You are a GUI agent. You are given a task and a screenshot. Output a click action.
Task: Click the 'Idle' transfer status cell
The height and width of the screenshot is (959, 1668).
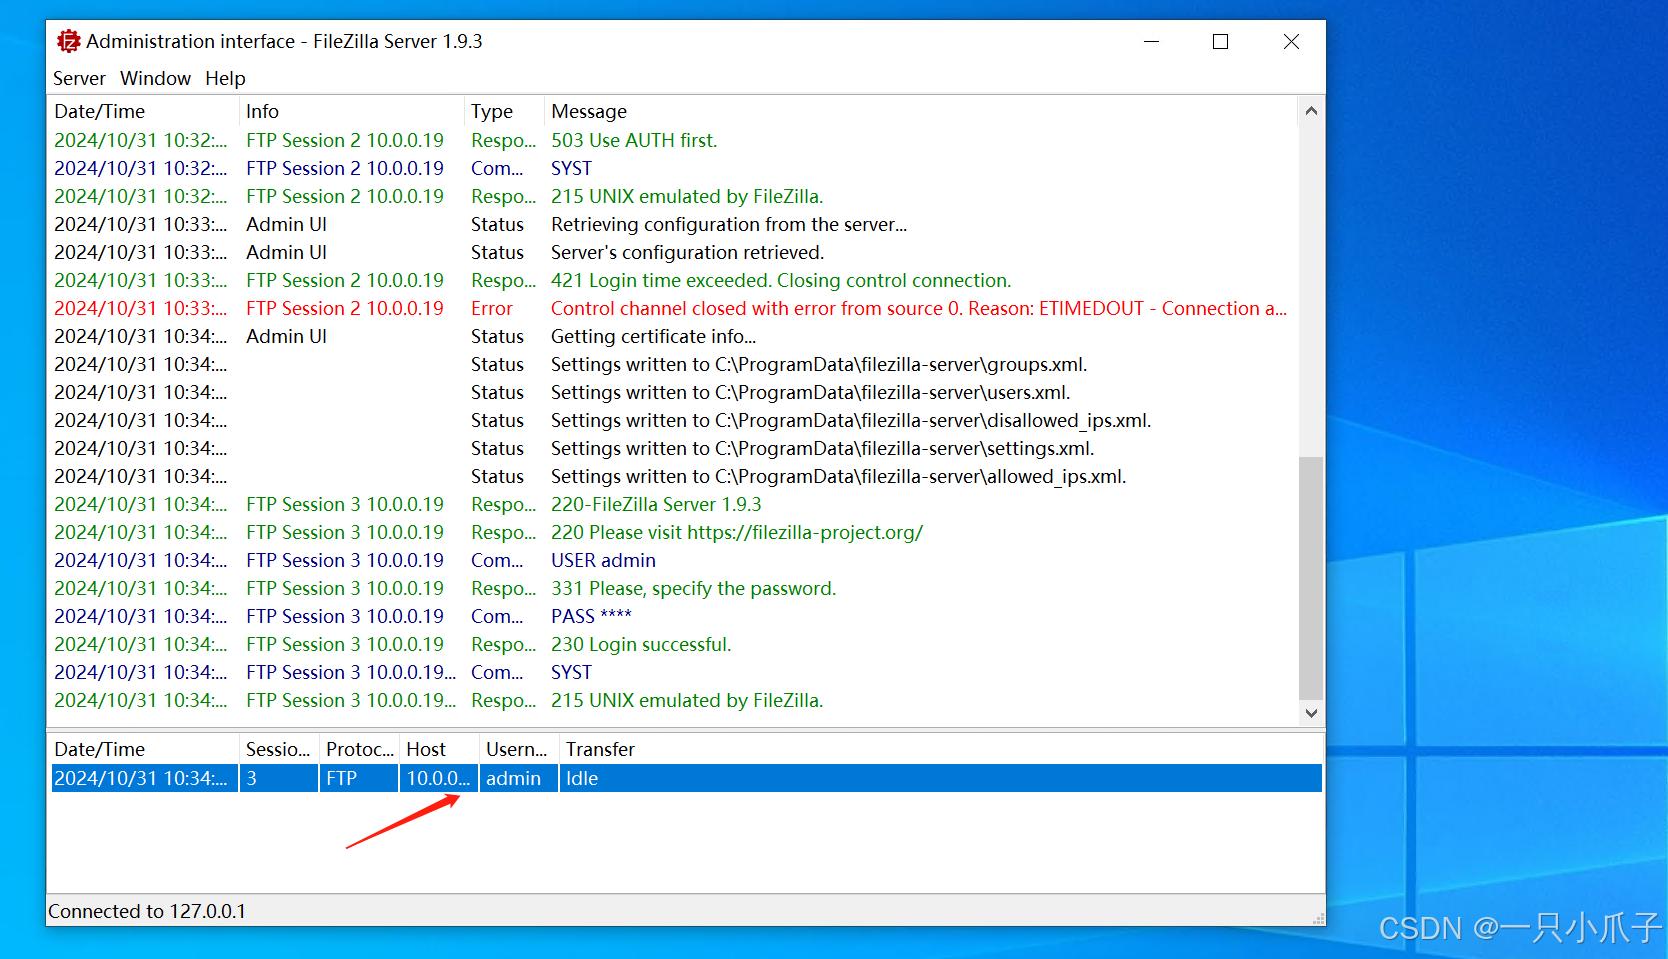(x=940, y=778)
